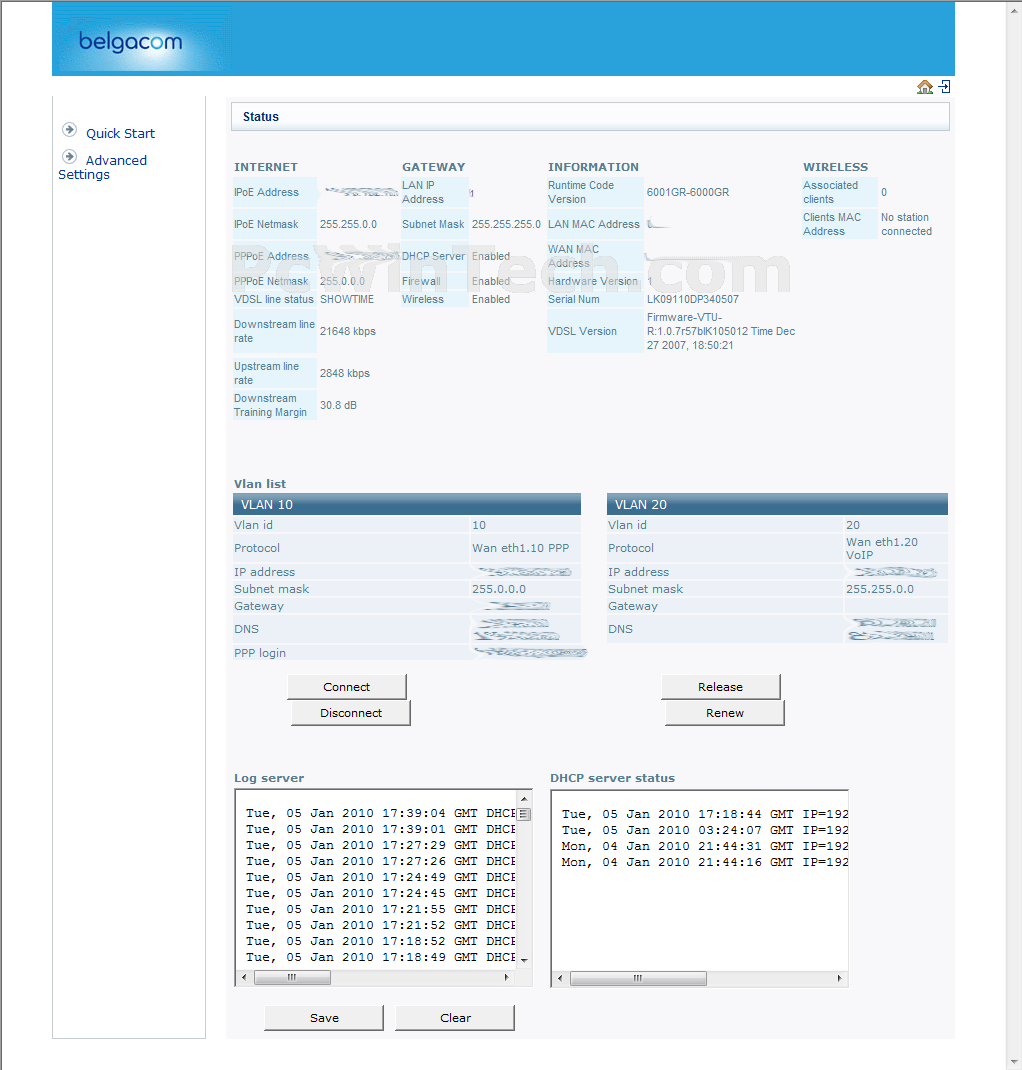Click the Associated clients label
1022x1070 pixels.
[830, 192]
